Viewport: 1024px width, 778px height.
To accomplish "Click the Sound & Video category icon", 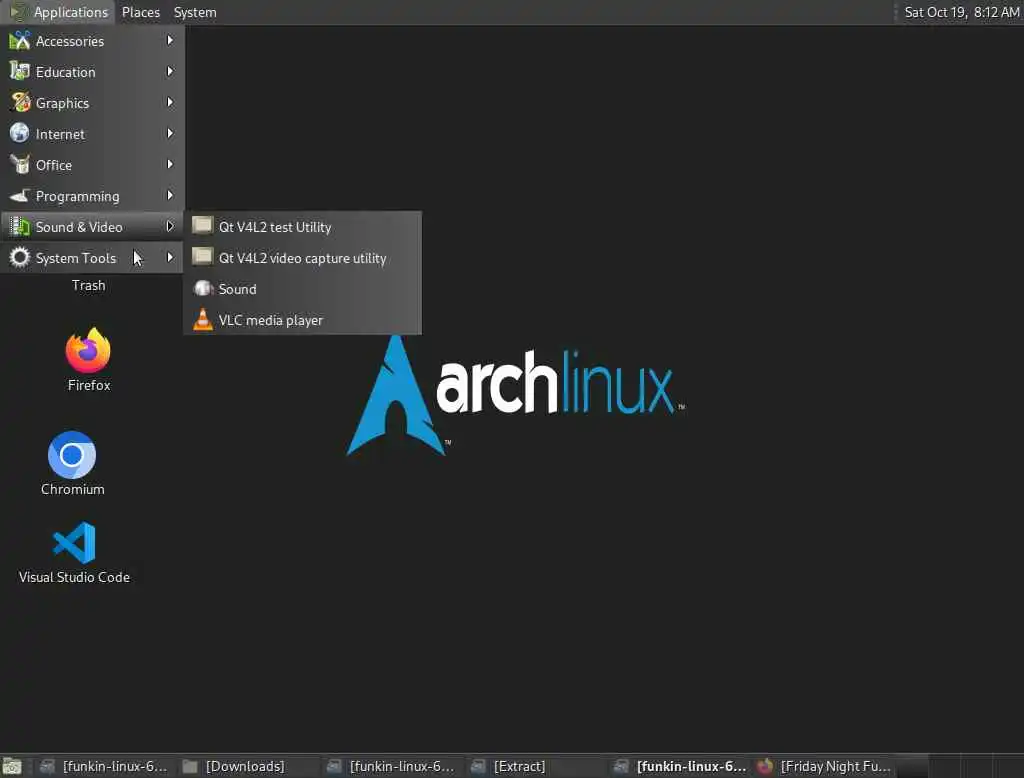I will click(x=20, y=227).
